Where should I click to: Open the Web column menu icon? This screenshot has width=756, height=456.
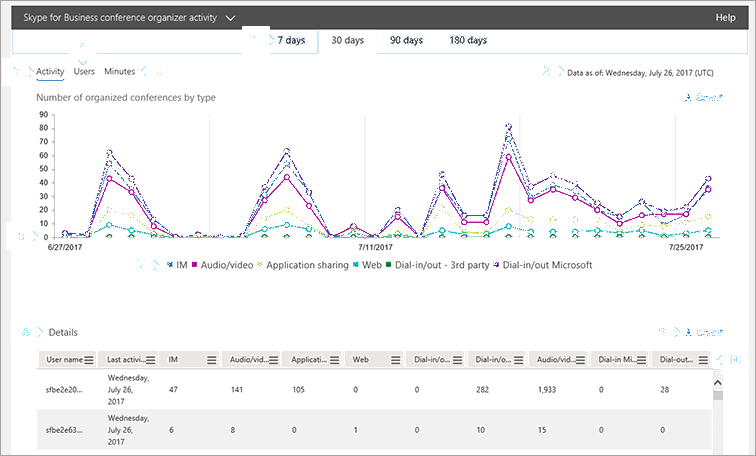pos(395,360)
